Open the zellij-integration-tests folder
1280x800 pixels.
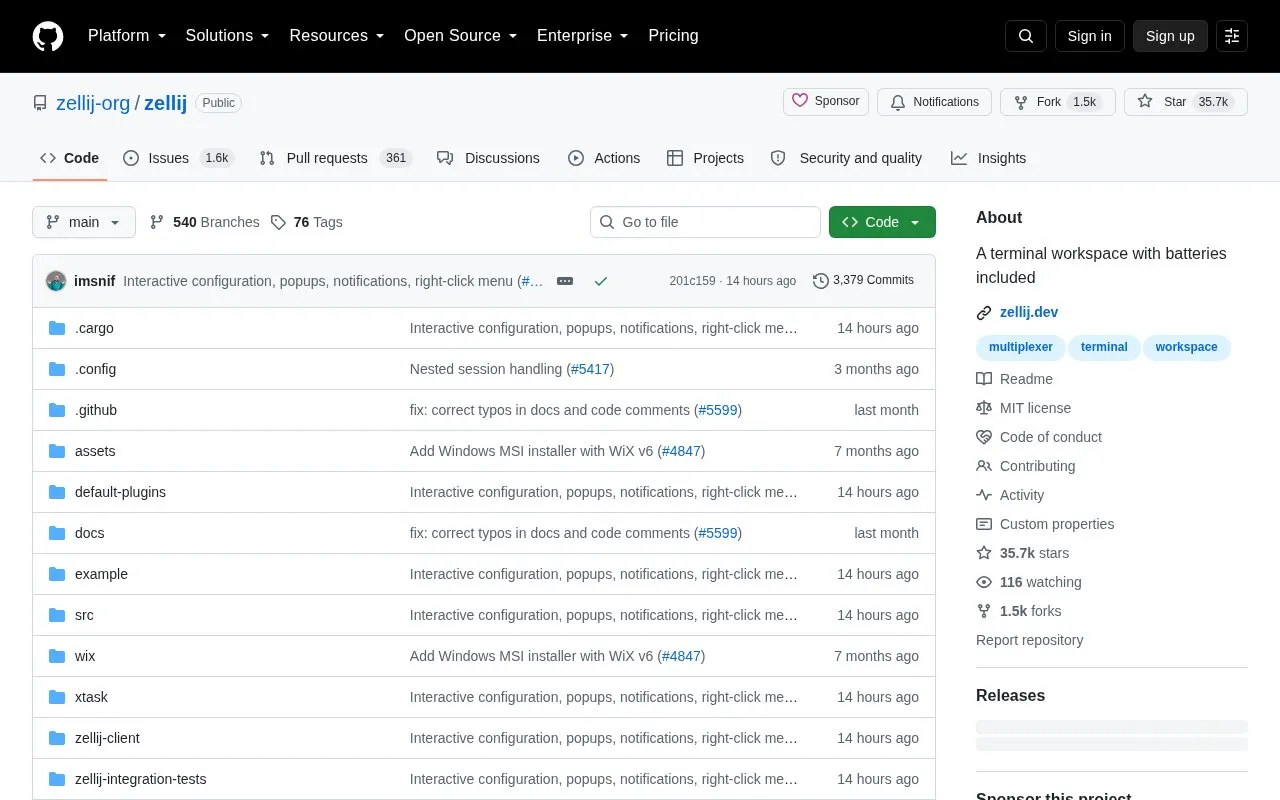click(x=141, y=779)
